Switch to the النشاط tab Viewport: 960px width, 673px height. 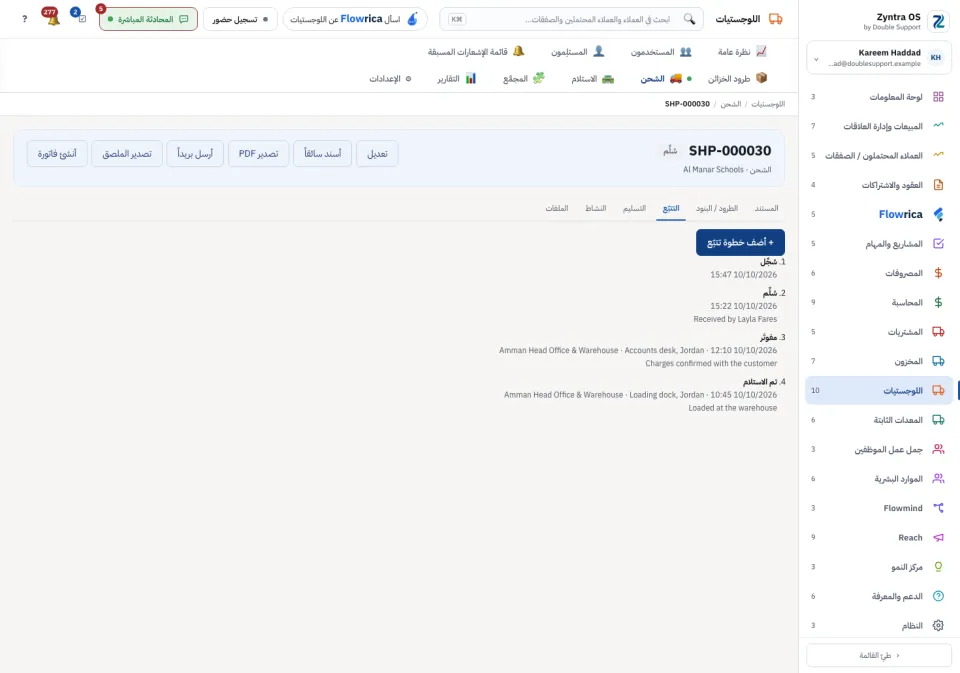point(595,208)
